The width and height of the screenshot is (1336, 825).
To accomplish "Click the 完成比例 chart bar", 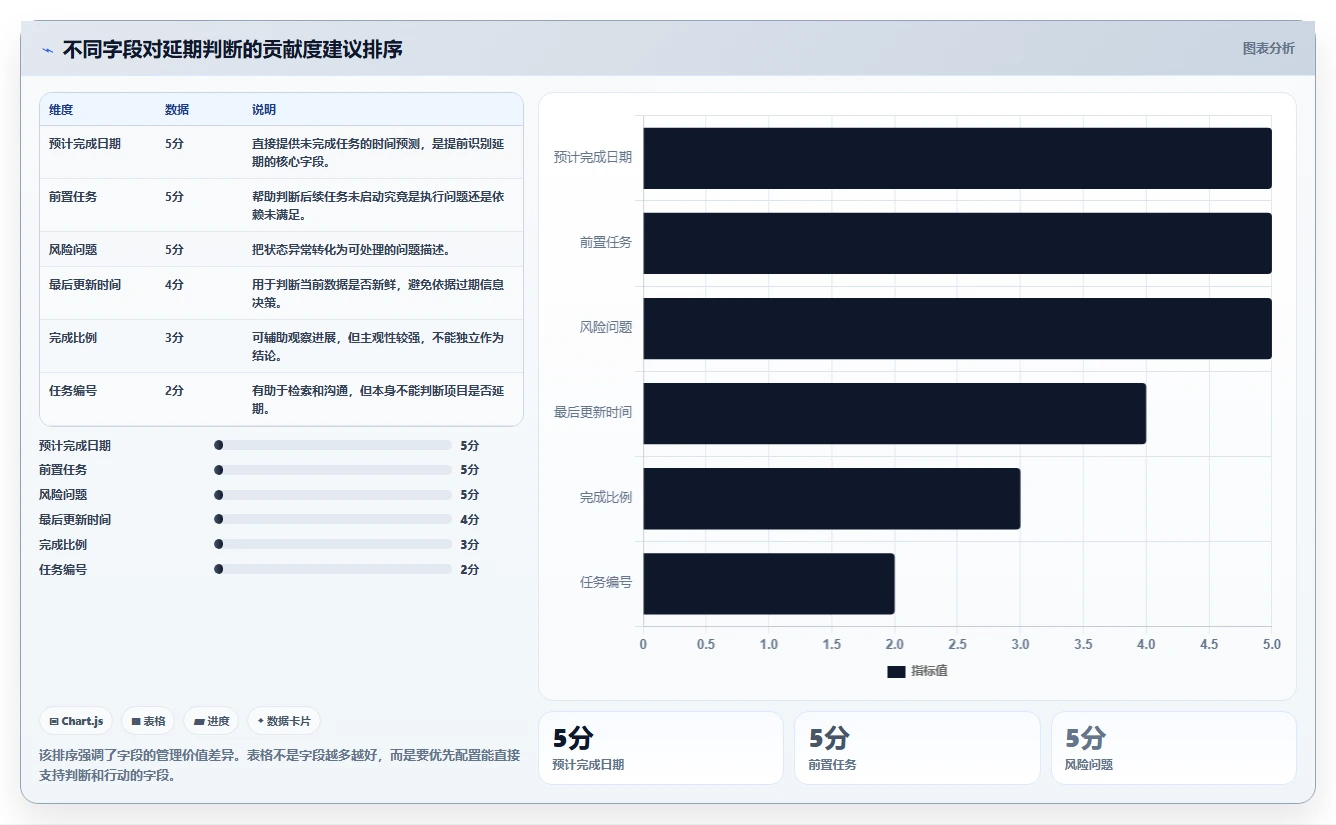I will pyautogui.click(x=831, y=498).
